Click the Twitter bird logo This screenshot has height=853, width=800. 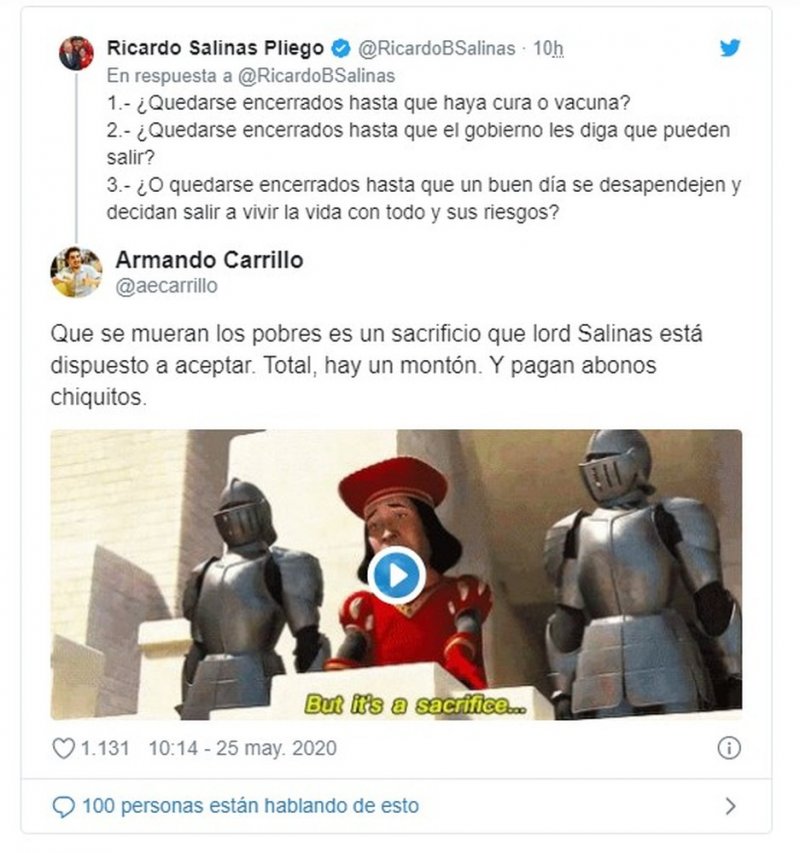(x=730, y=48)
